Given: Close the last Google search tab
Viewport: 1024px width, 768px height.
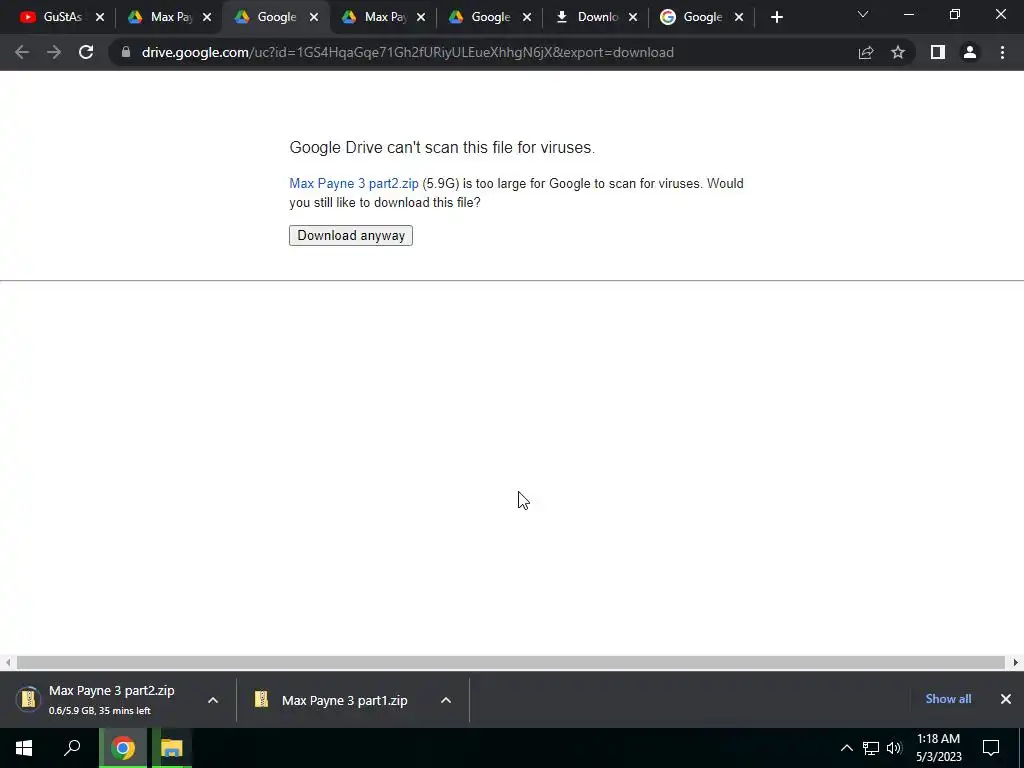Looking at the screenshot, I should point(739,18).
